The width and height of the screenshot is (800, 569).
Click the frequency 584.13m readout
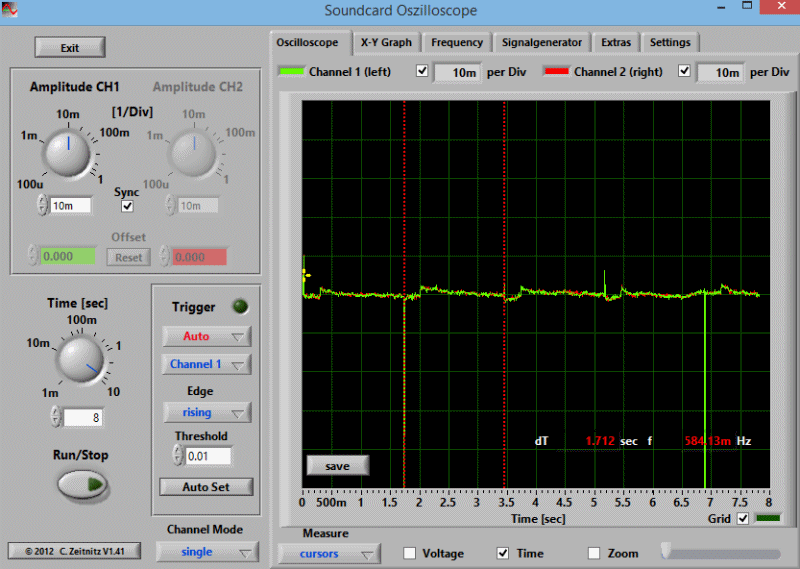tap(707, 441)
